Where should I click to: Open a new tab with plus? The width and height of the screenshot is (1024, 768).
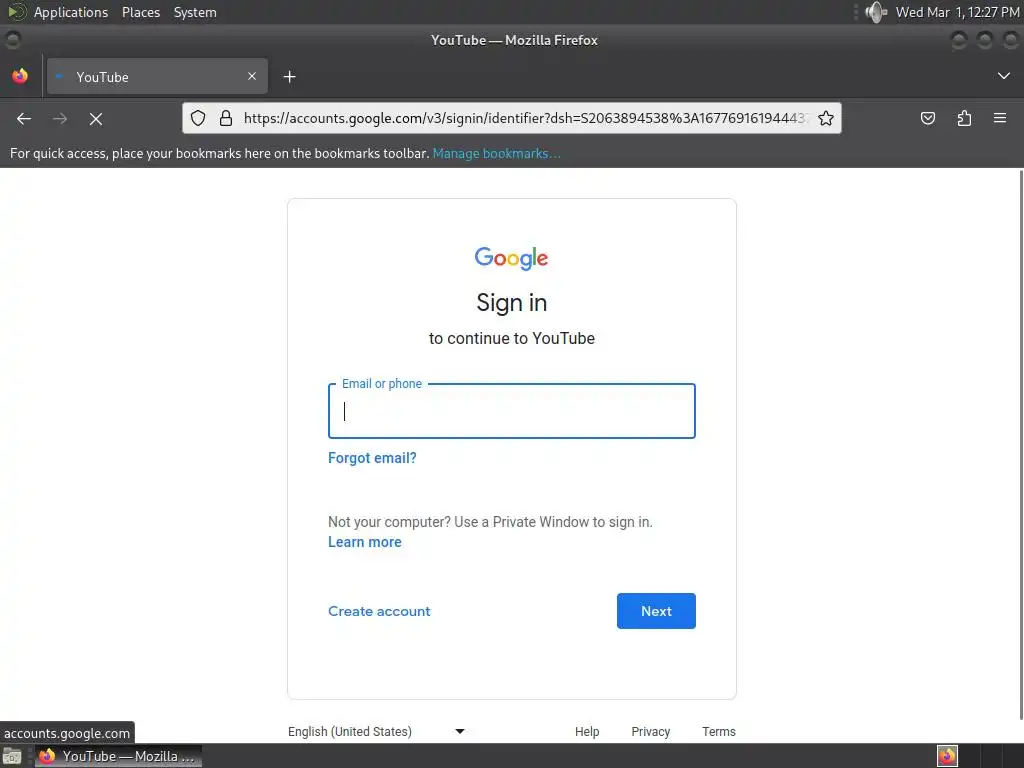pyautogui.click(x=289, y=77)
